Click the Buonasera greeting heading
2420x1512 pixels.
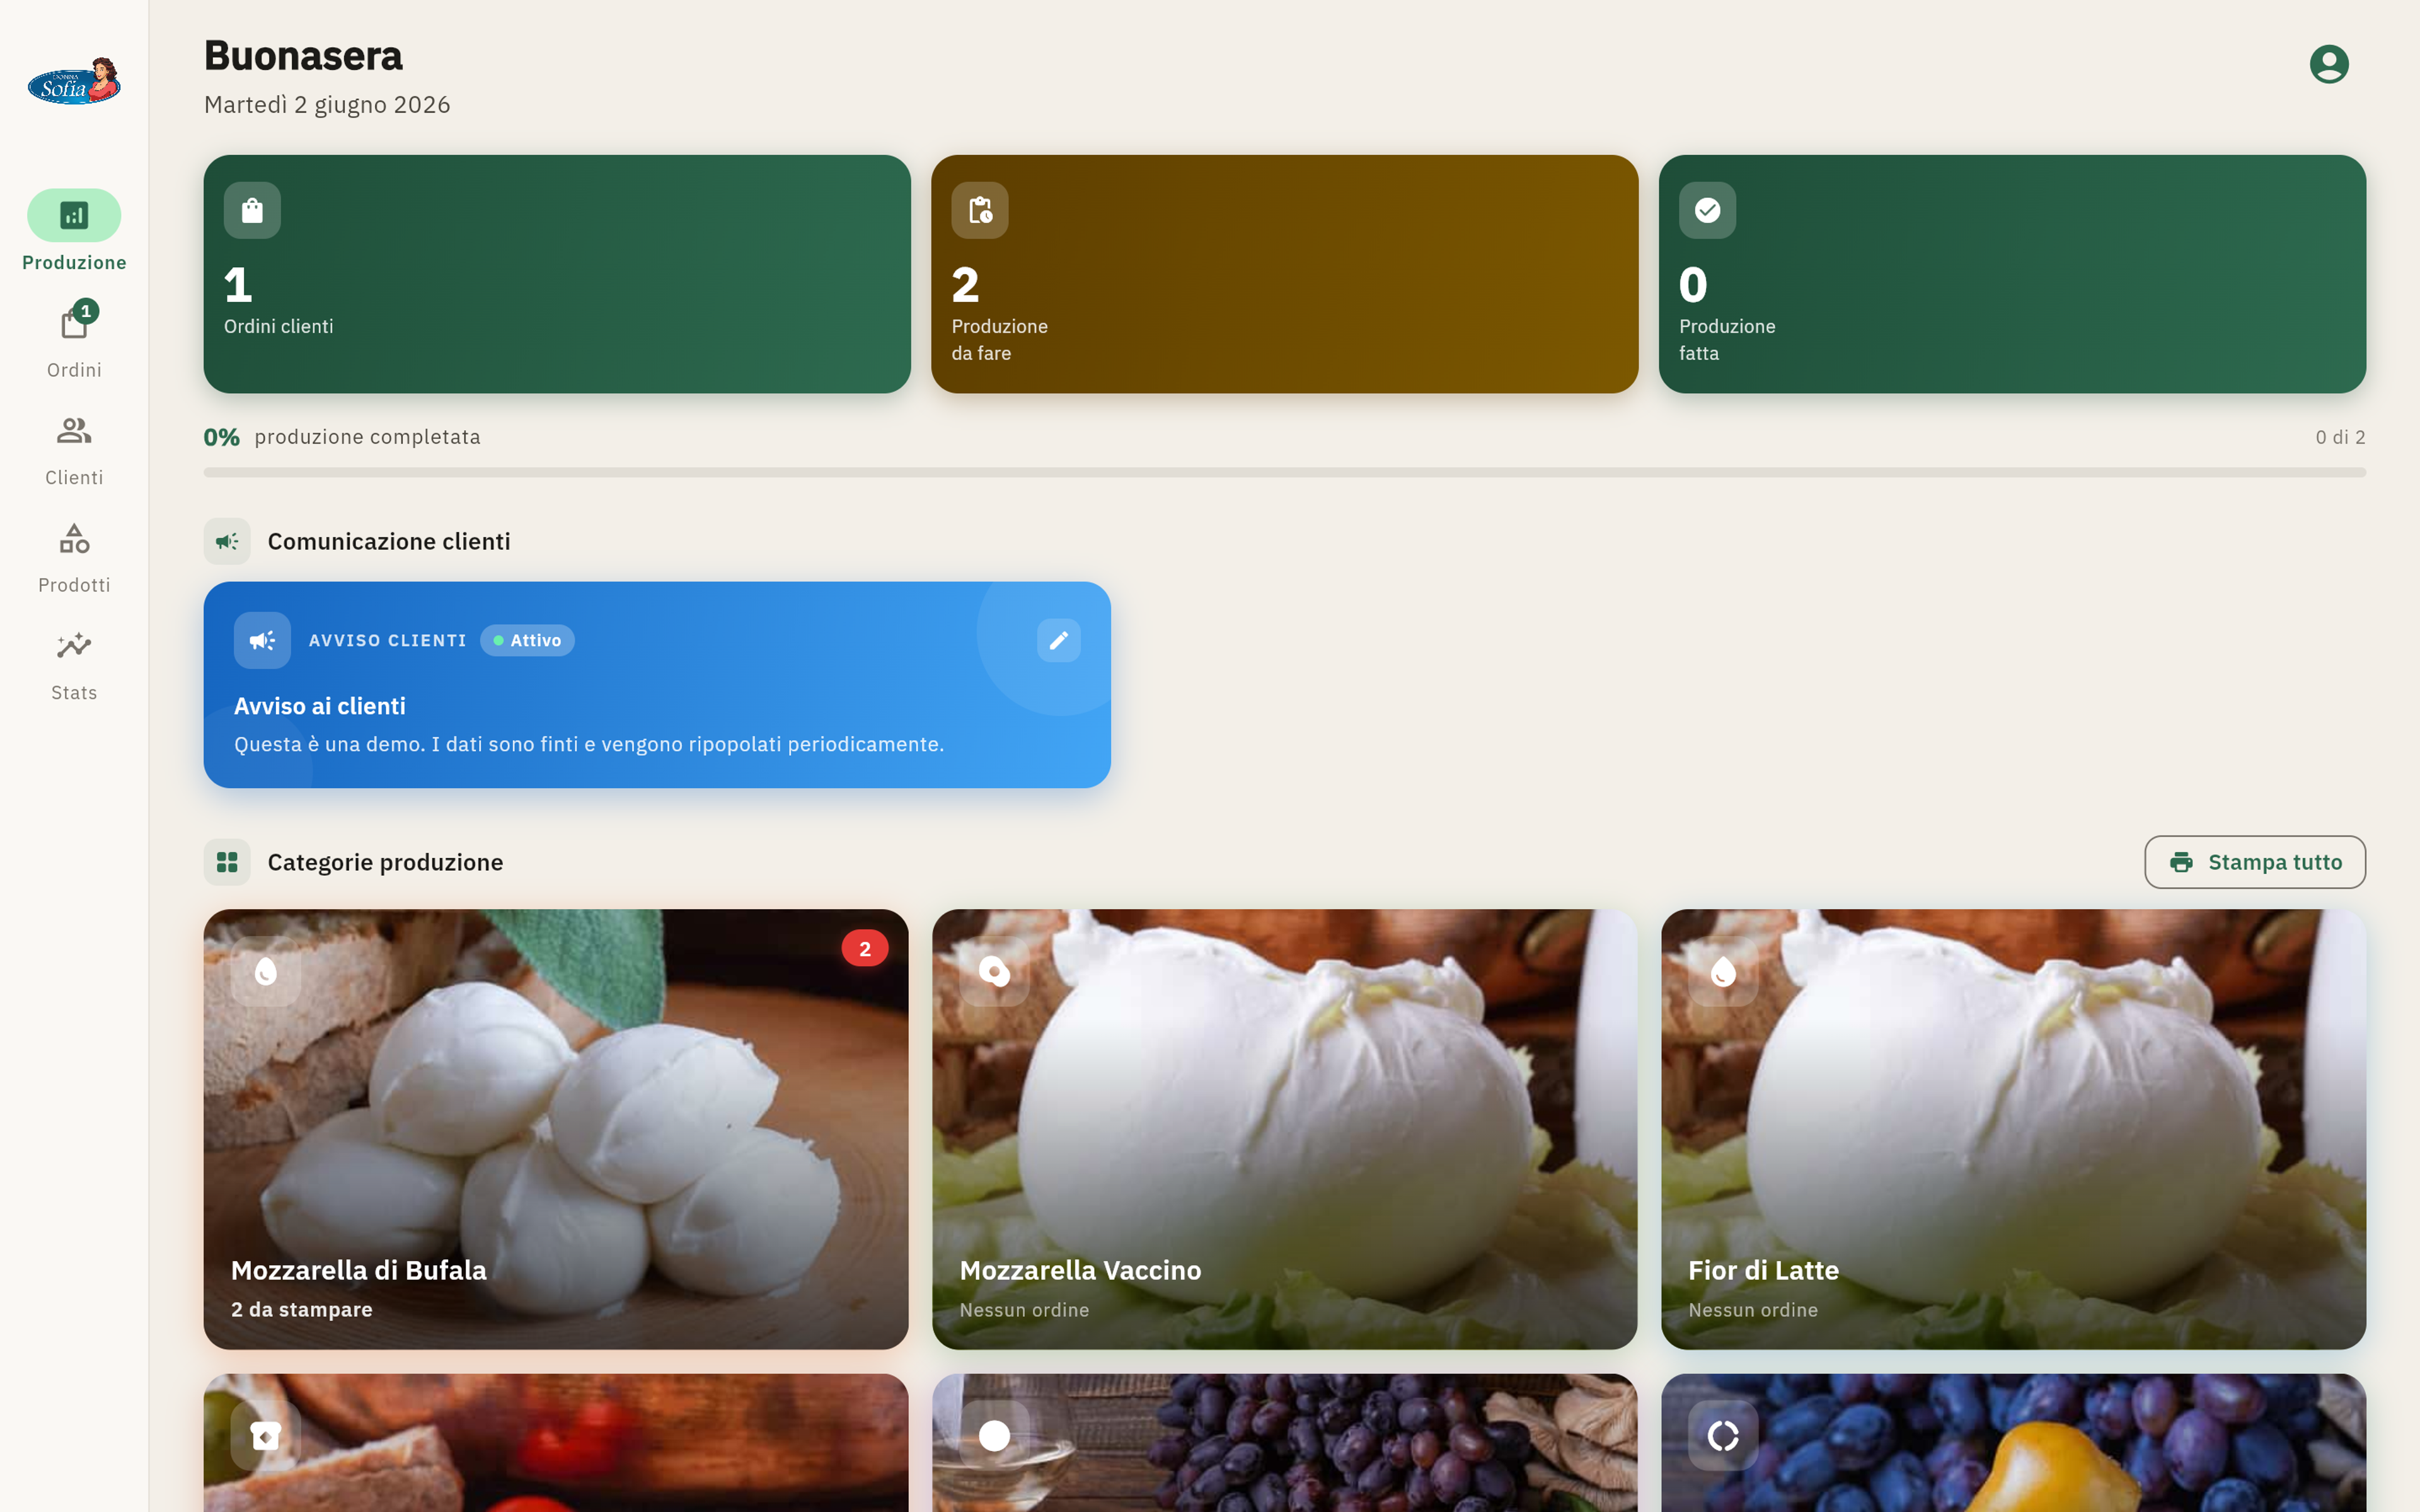[303, 55]
